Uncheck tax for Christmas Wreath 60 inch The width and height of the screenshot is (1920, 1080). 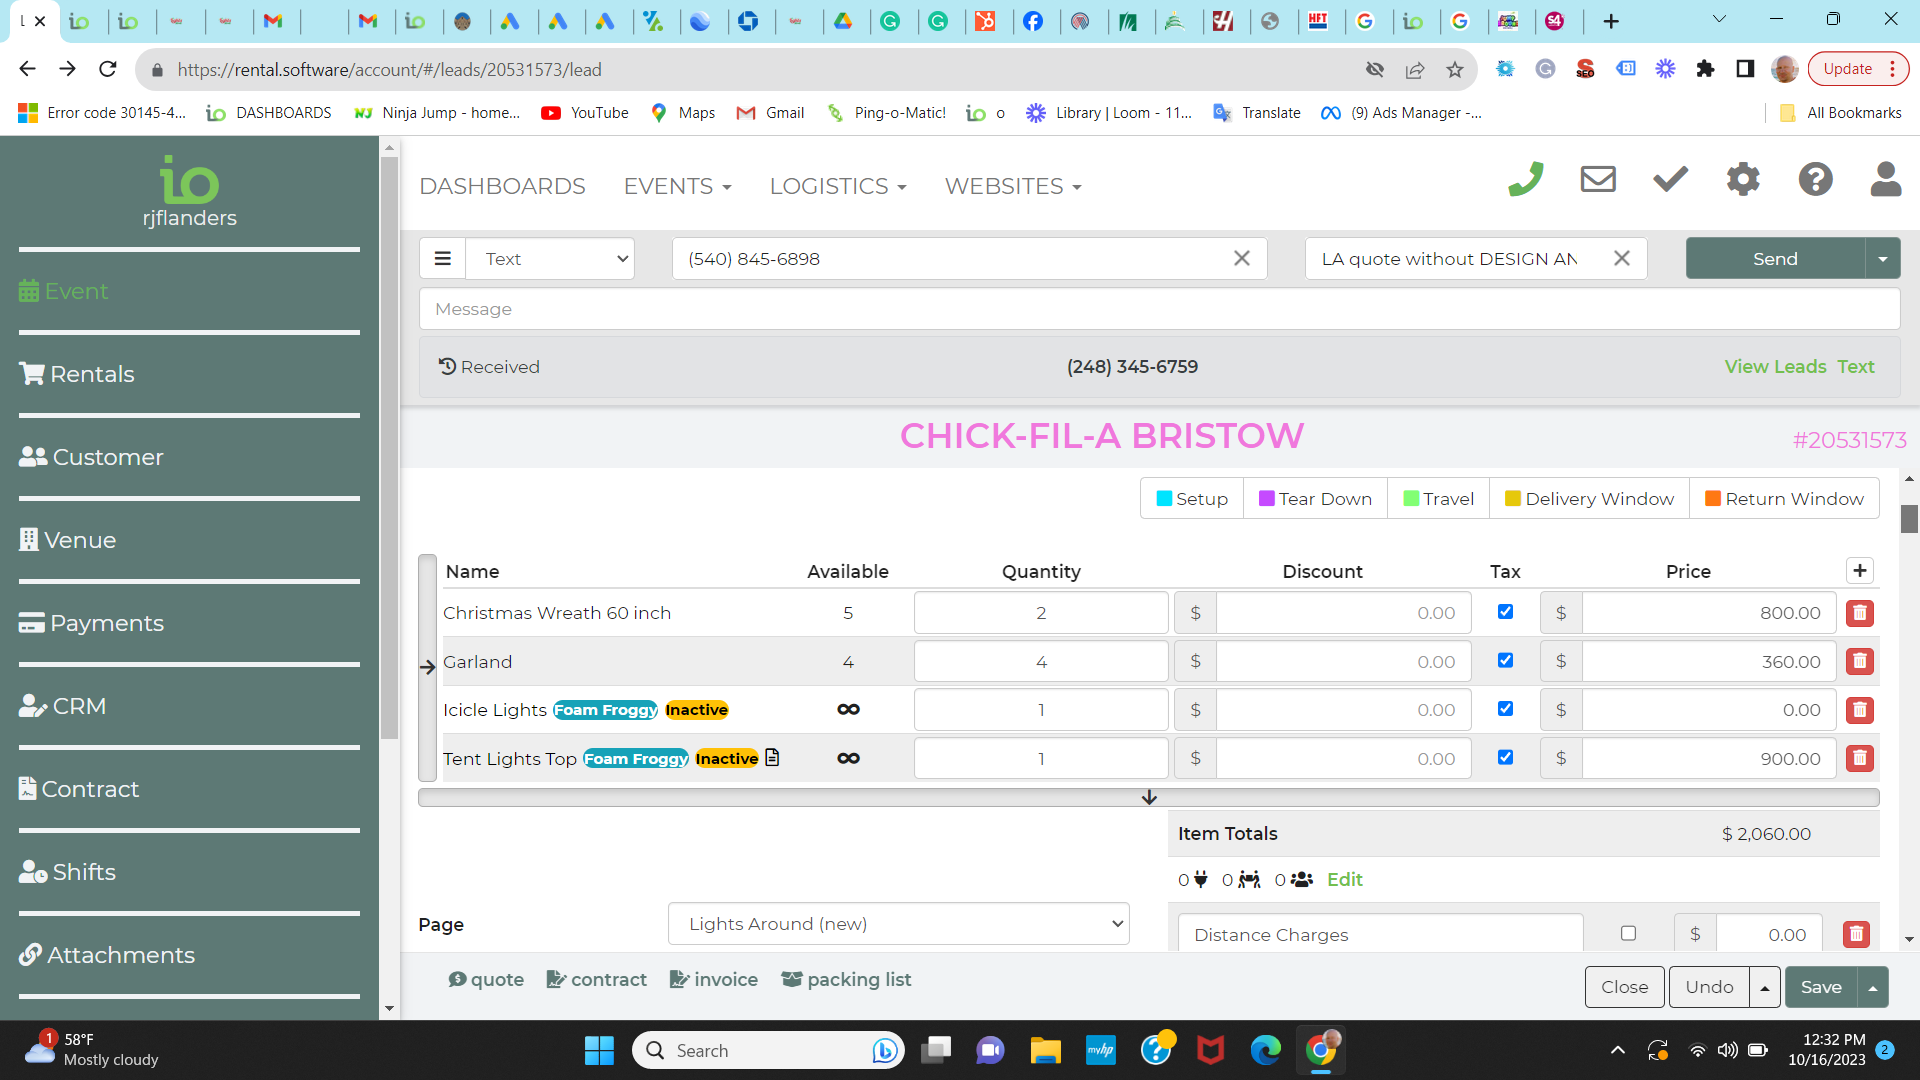pos(1505,612)
